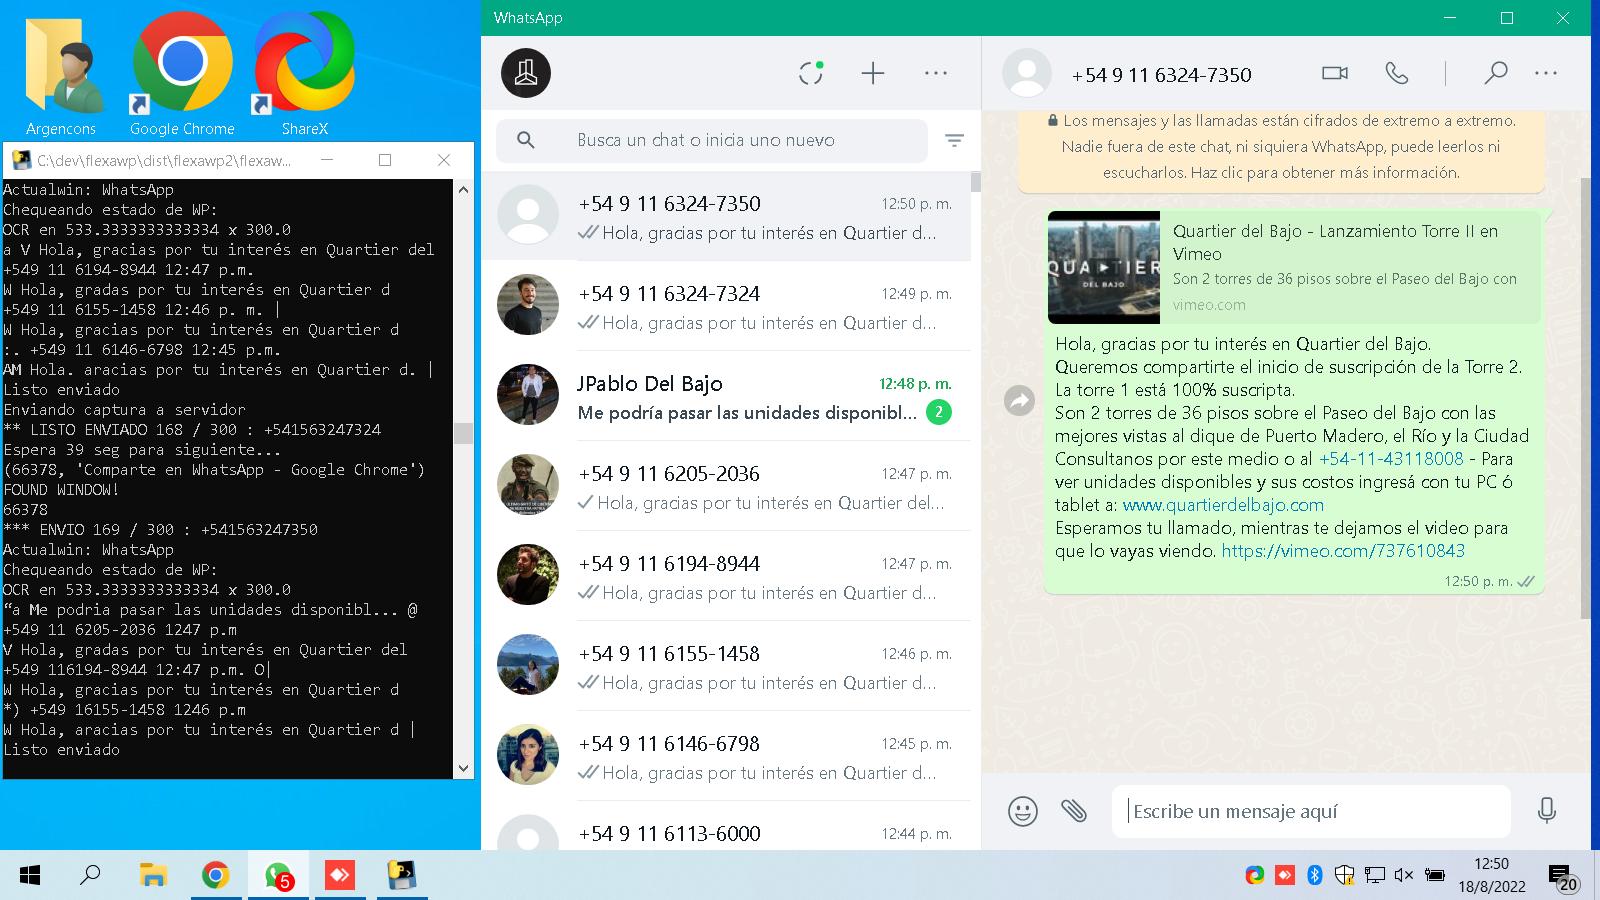
Task: Open Windows Security tray icon
Action: pos(1345,875)
